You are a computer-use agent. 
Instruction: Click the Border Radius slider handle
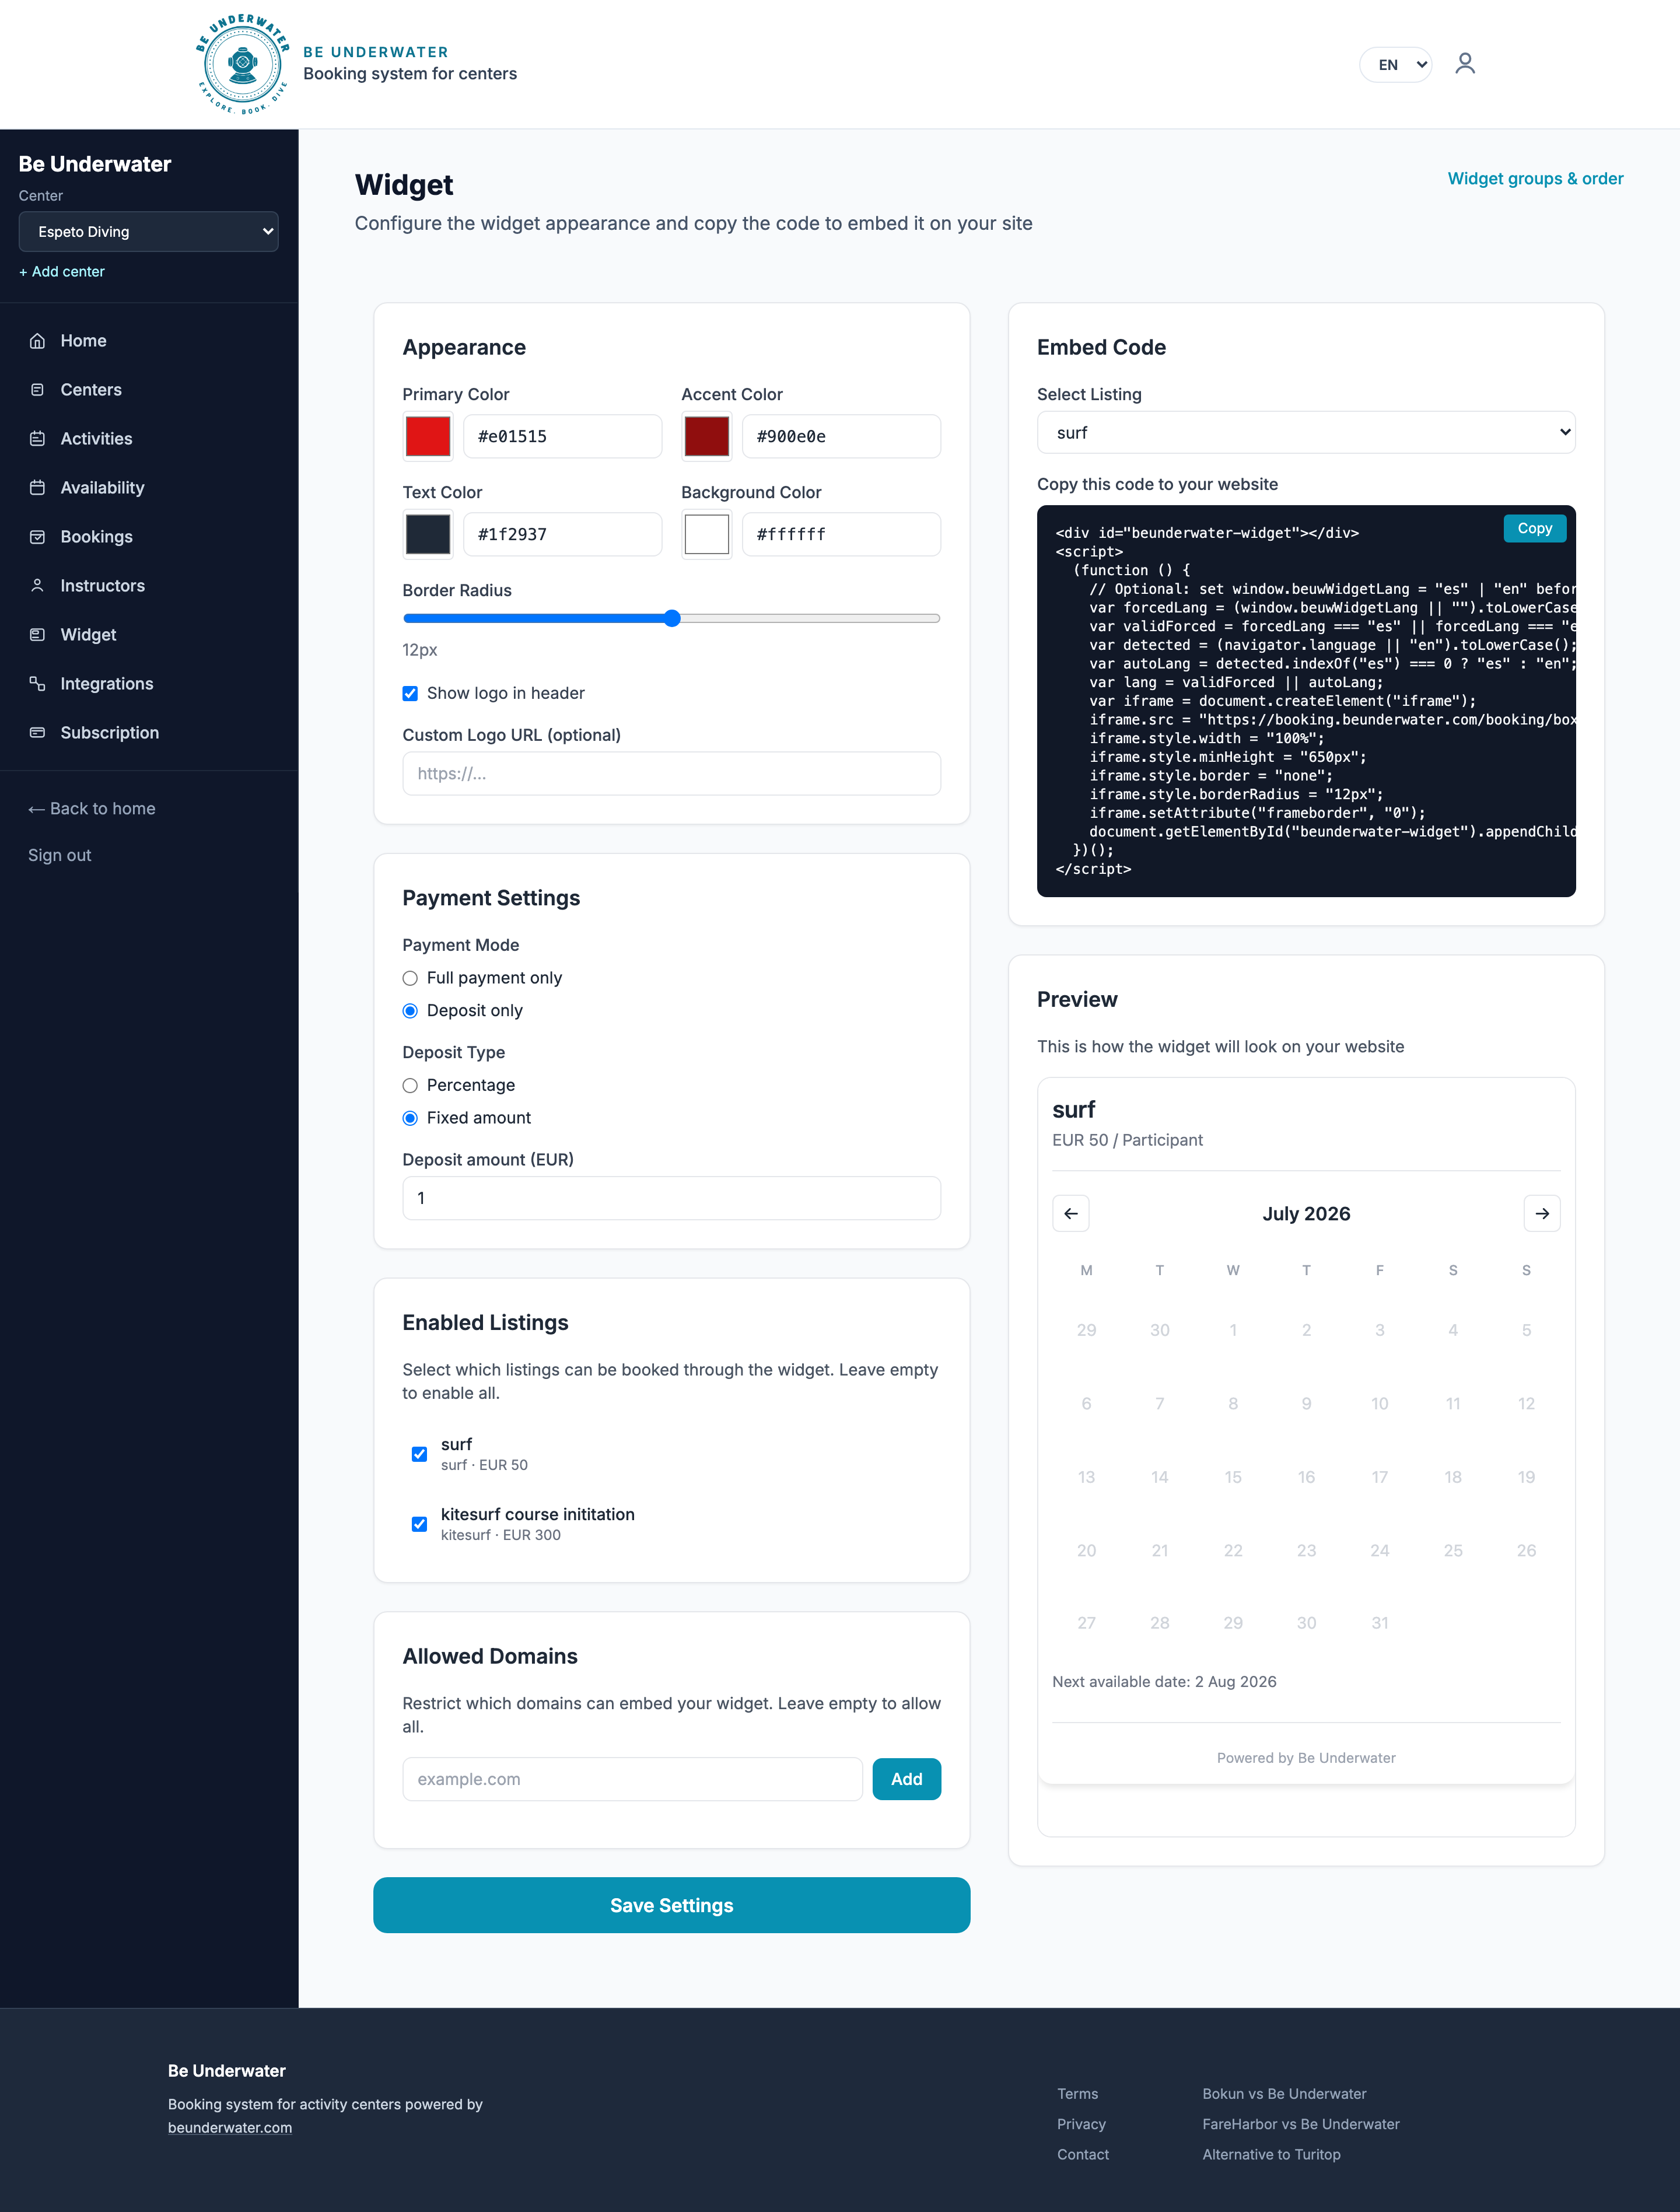[x=672, y=619]
